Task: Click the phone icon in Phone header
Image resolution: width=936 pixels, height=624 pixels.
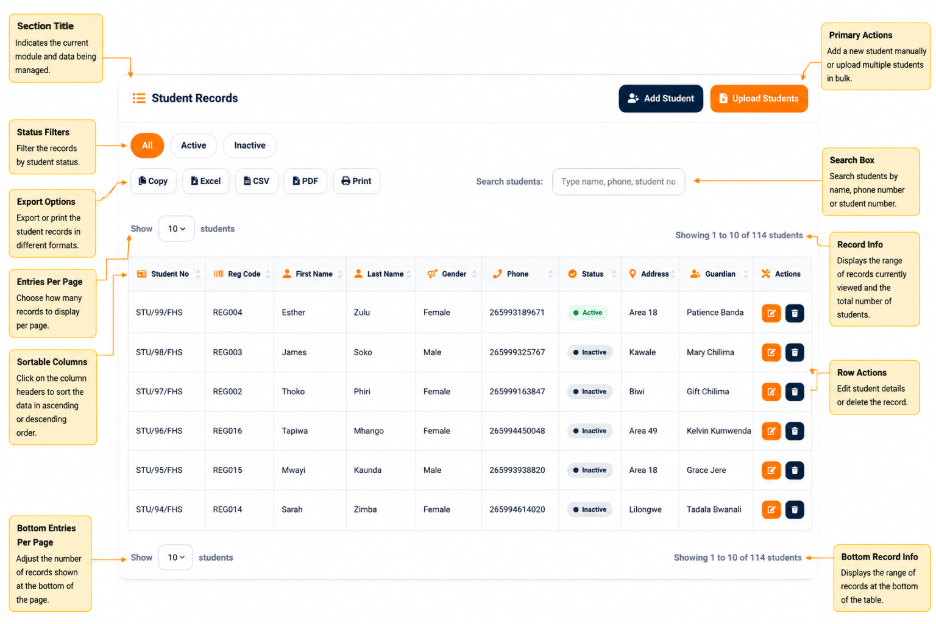Action: tap(497, 274)
